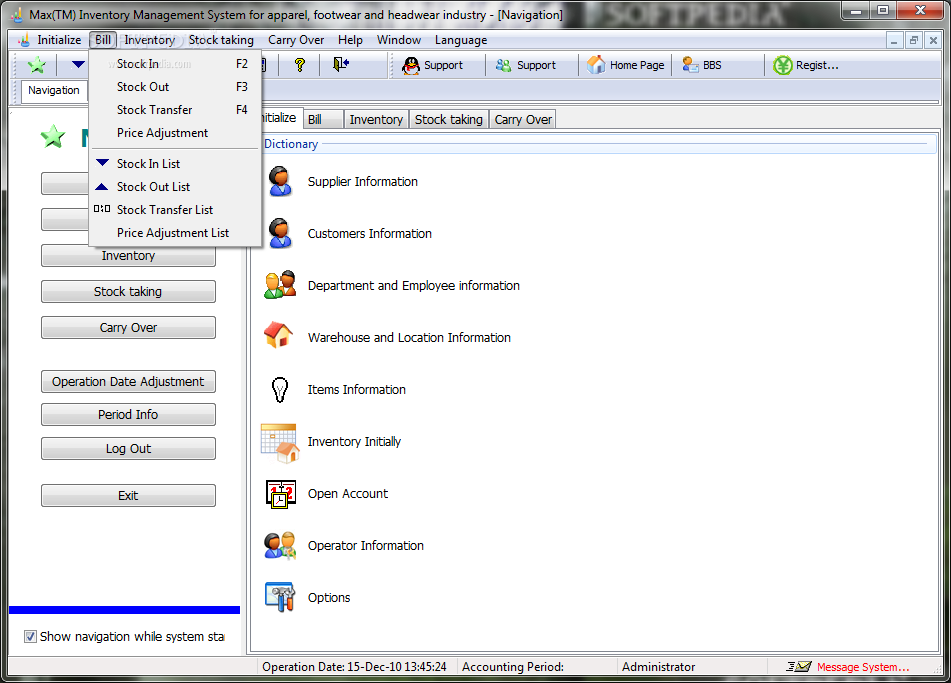
Task: Open the Stock taking menu
Action: pyautogui.click(x=221, y=40)
